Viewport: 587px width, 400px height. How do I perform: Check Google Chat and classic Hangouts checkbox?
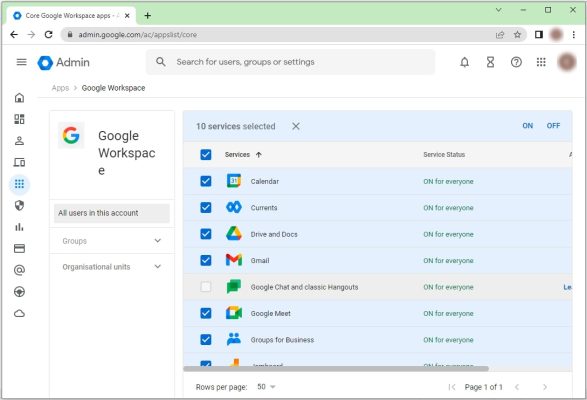[x=206, y=287]
